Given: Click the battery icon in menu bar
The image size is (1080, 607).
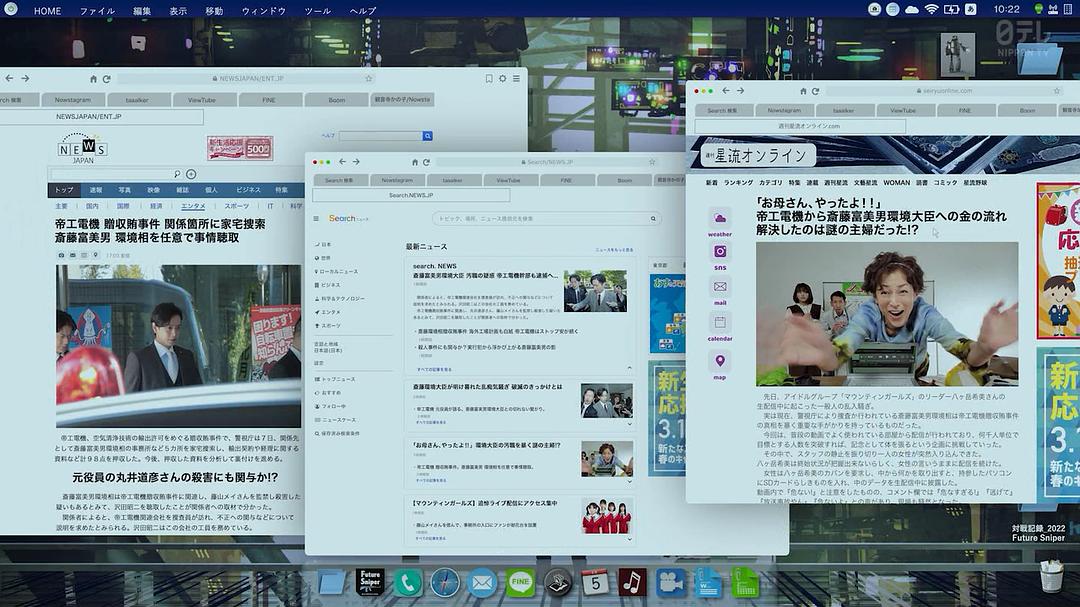Looking at the screenshot, I should click(951, 10).
